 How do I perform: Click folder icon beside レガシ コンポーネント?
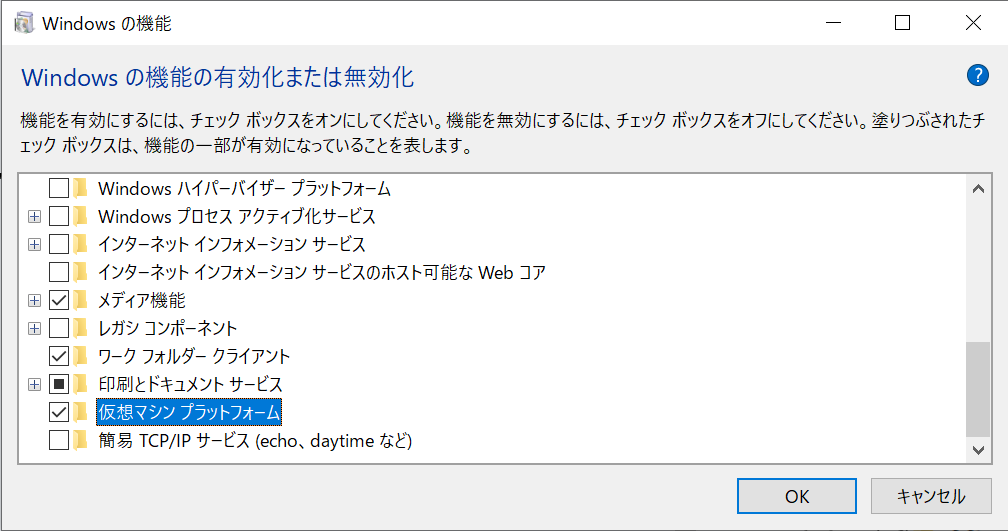80,328
